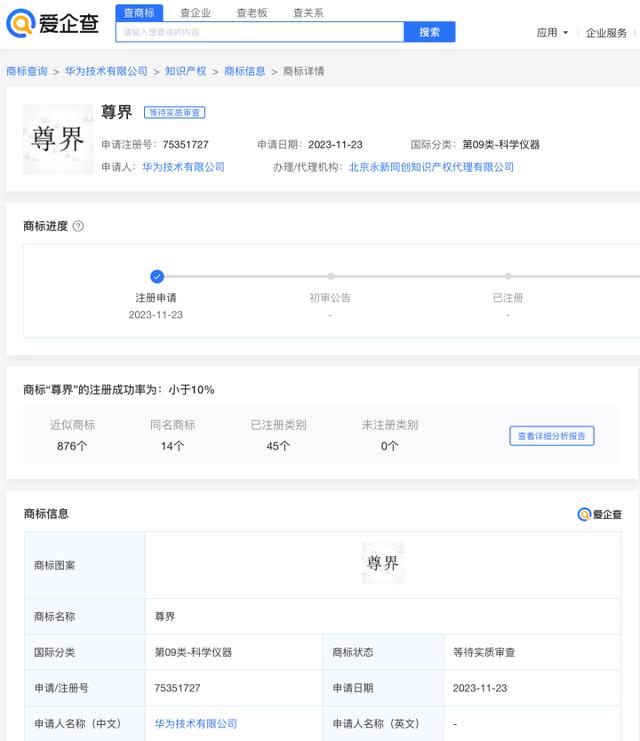Click the small 尊界 image in 商标图案 row
This screenshot has width=640, height=741.
coord(383,563)
